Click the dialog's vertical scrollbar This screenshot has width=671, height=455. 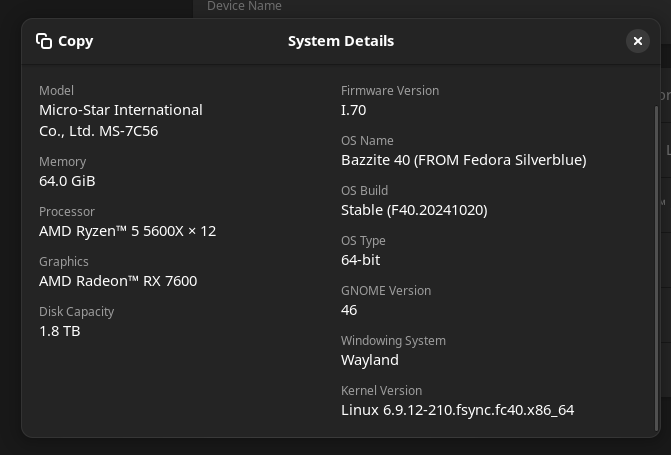click(656, 268)
